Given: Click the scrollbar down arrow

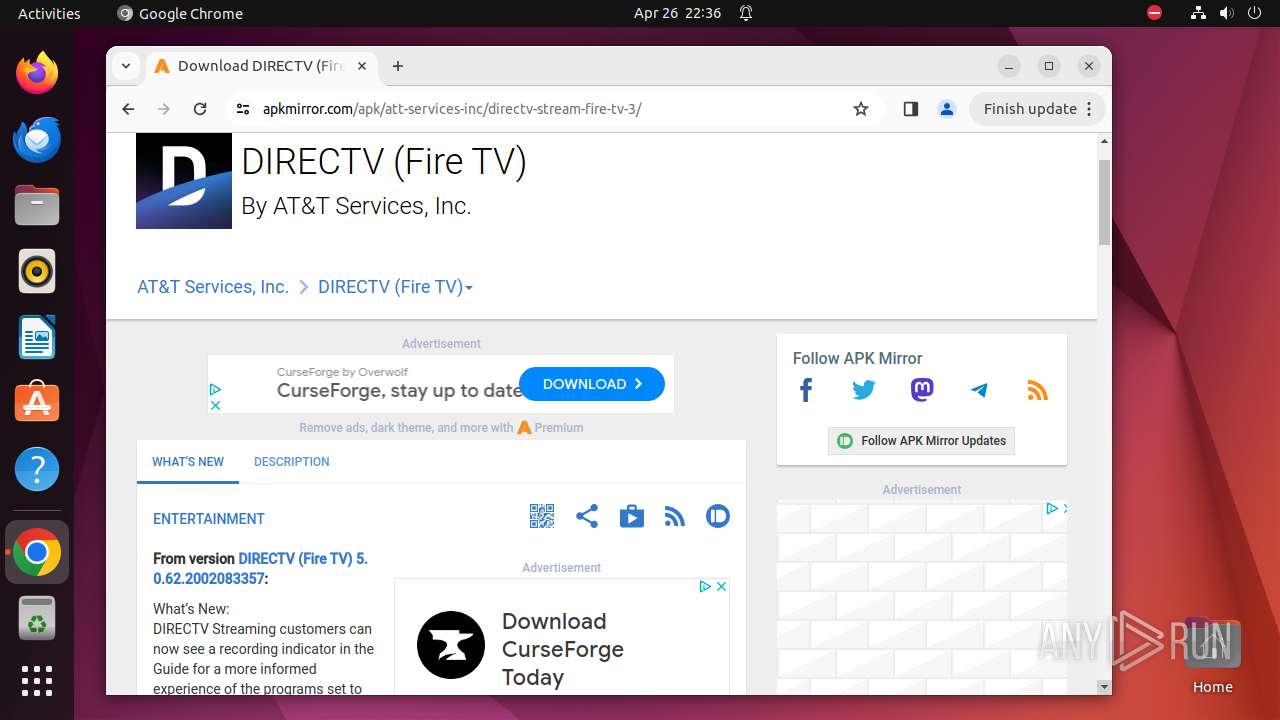Looking at the screenshot, I should [1104, 687].
